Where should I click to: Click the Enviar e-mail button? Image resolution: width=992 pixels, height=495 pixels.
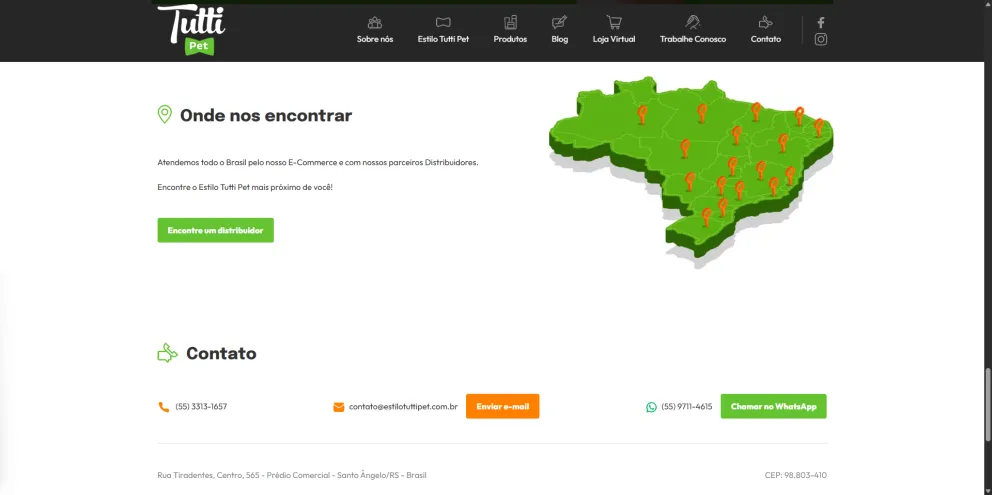coord(502,406)
